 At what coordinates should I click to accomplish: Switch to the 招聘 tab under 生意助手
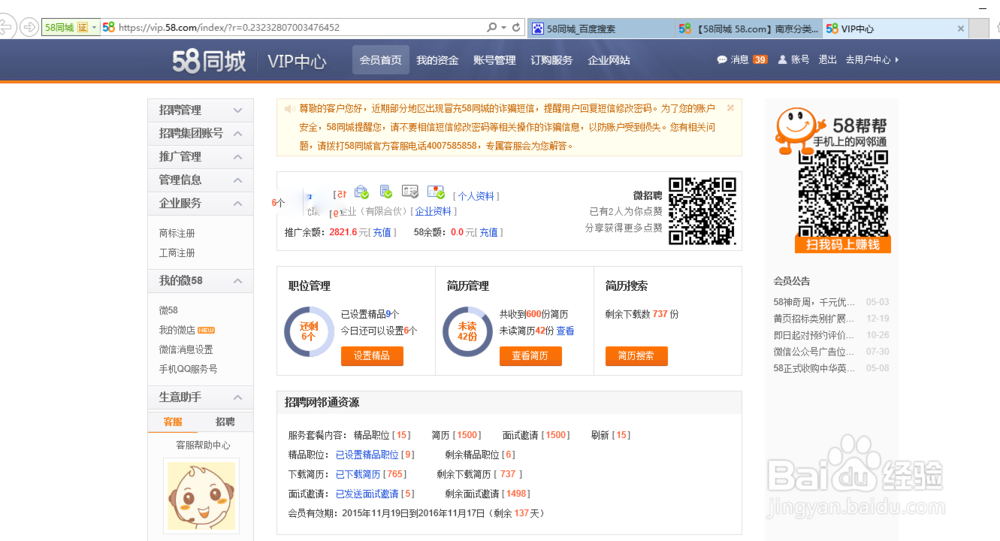225,422
